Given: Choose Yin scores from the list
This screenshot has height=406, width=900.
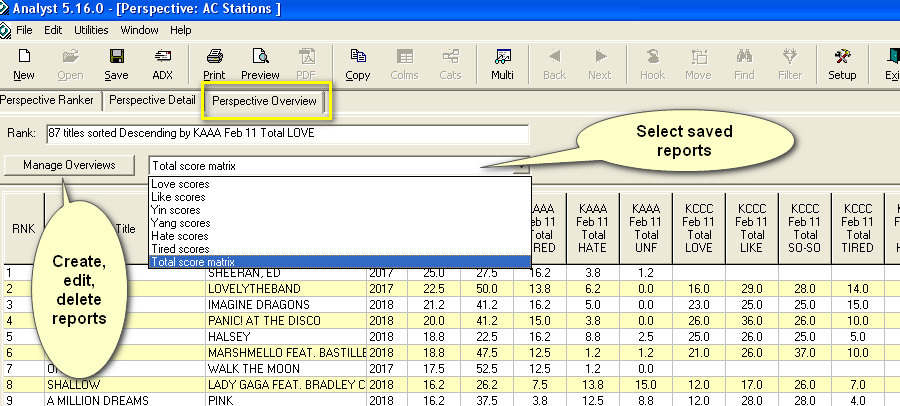Looking at the screenshot, I should pyautogui.click(x=340, y=210).
